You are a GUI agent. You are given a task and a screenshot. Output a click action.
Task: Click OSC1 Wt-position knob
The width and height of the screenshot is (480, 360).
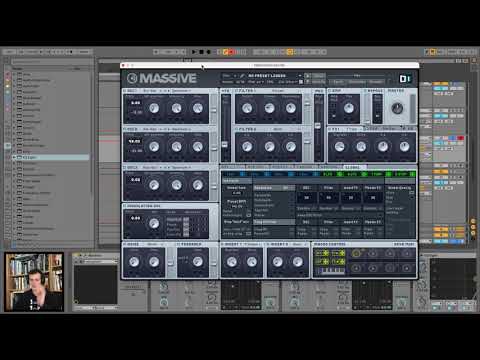pos(154,108)
